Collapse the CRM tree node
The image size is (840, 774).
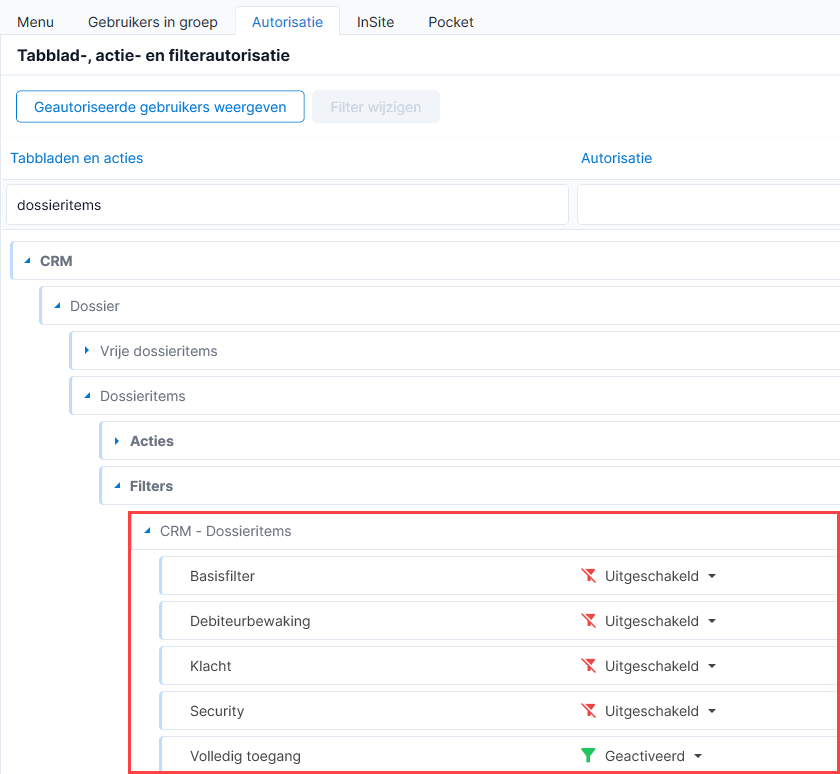point(27,261)
